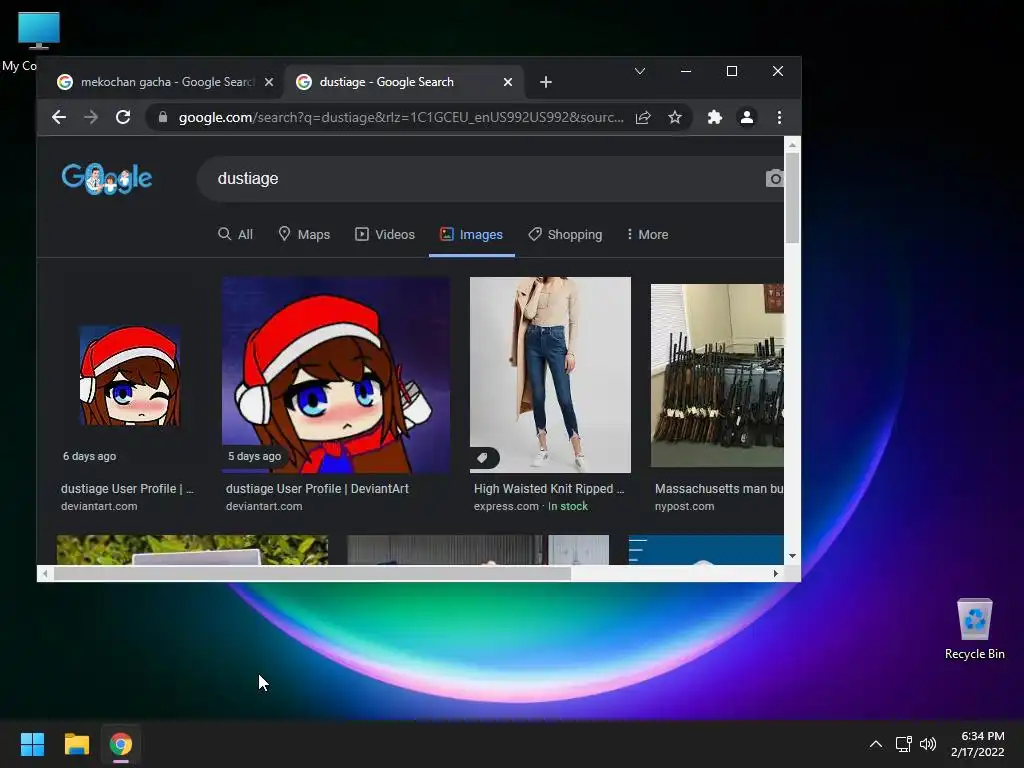
Task: Click the horizontal scrollbar thumb
Action: (312, 573)
